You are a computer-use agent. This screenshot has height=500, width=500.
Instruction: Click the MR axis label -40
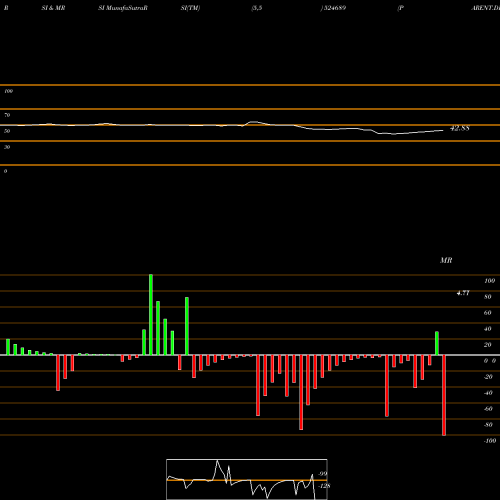pos(488,393)
